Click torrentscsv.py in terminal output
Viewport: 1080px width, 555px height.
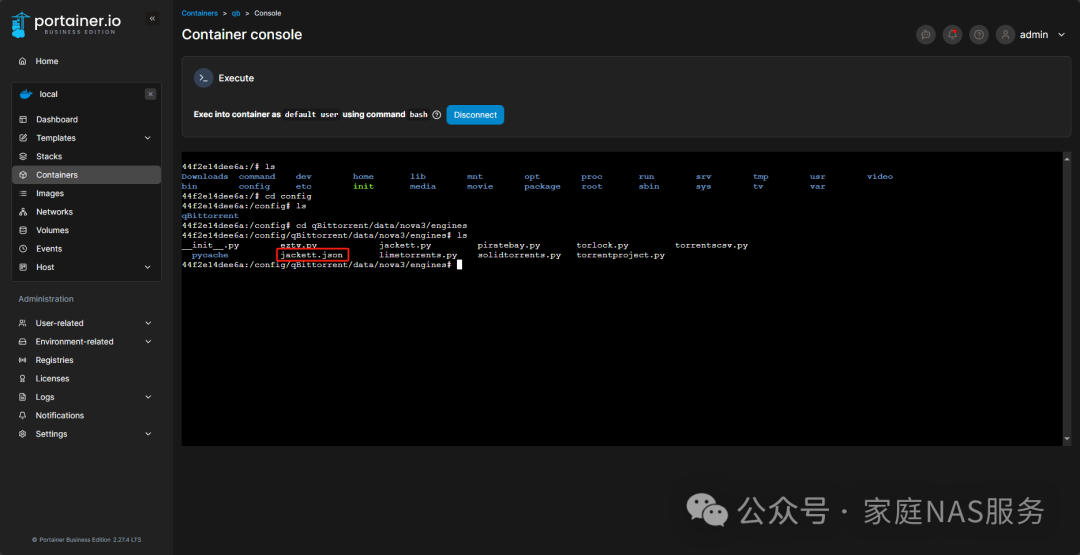pyautogui.click(x=712, y=245)
